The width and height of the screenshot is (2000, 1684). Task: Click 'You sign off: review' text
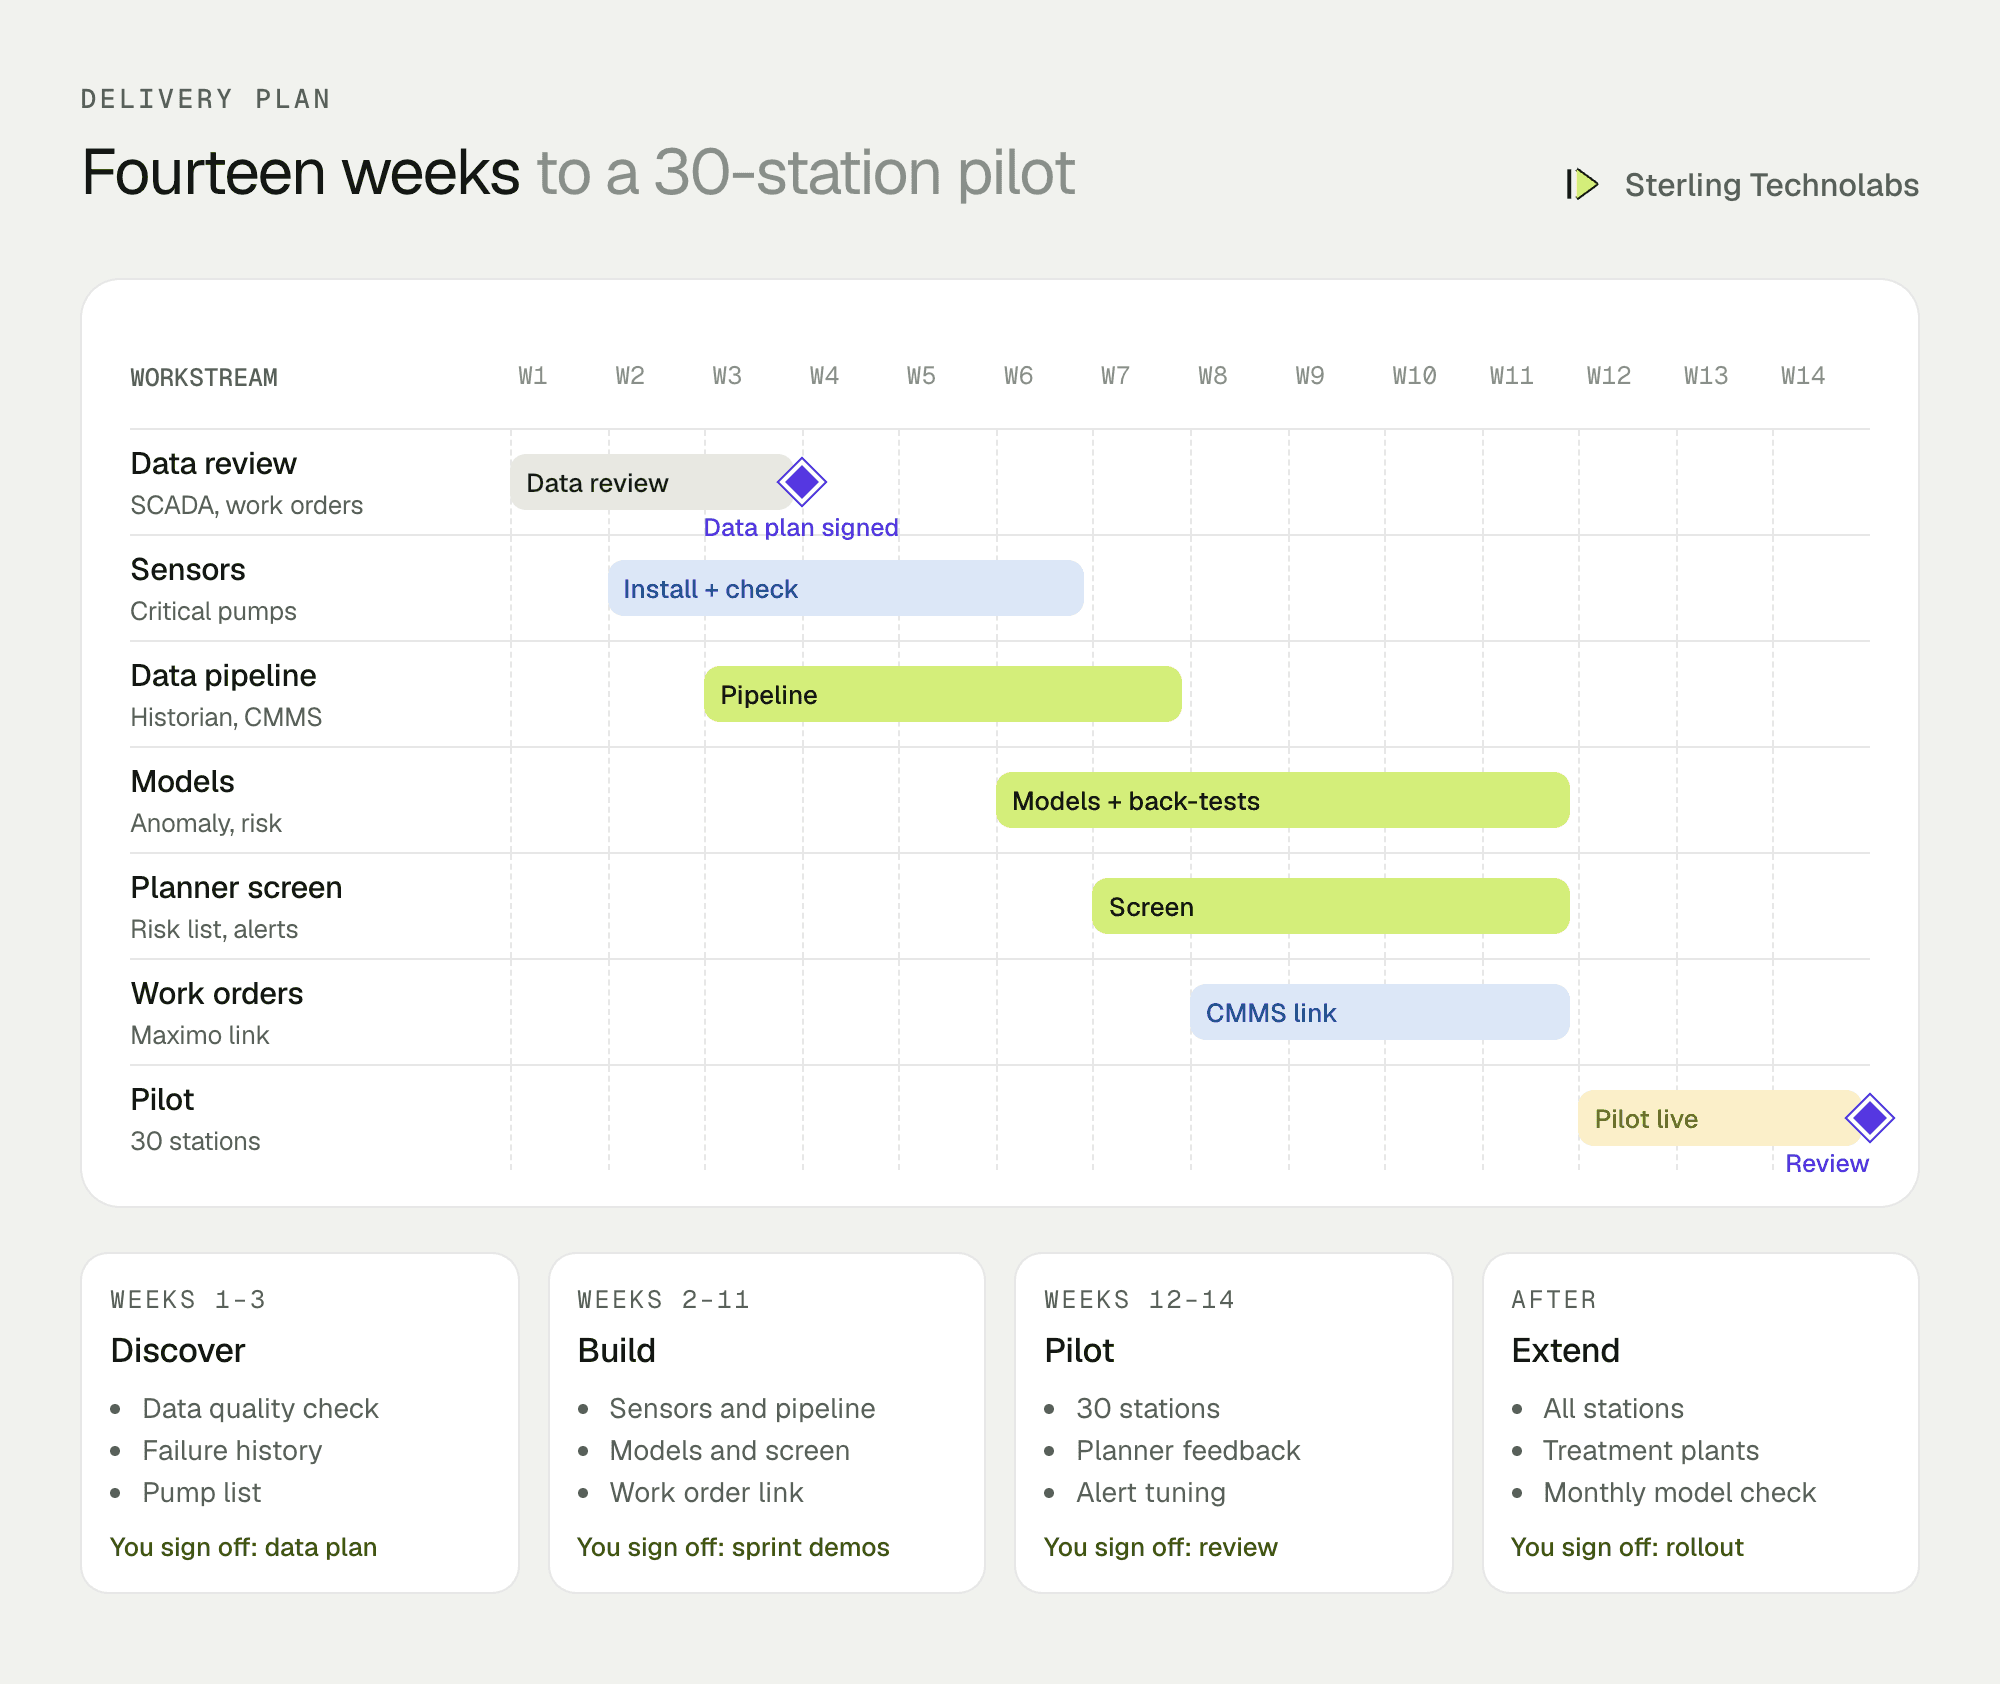click(1161, 1547)
